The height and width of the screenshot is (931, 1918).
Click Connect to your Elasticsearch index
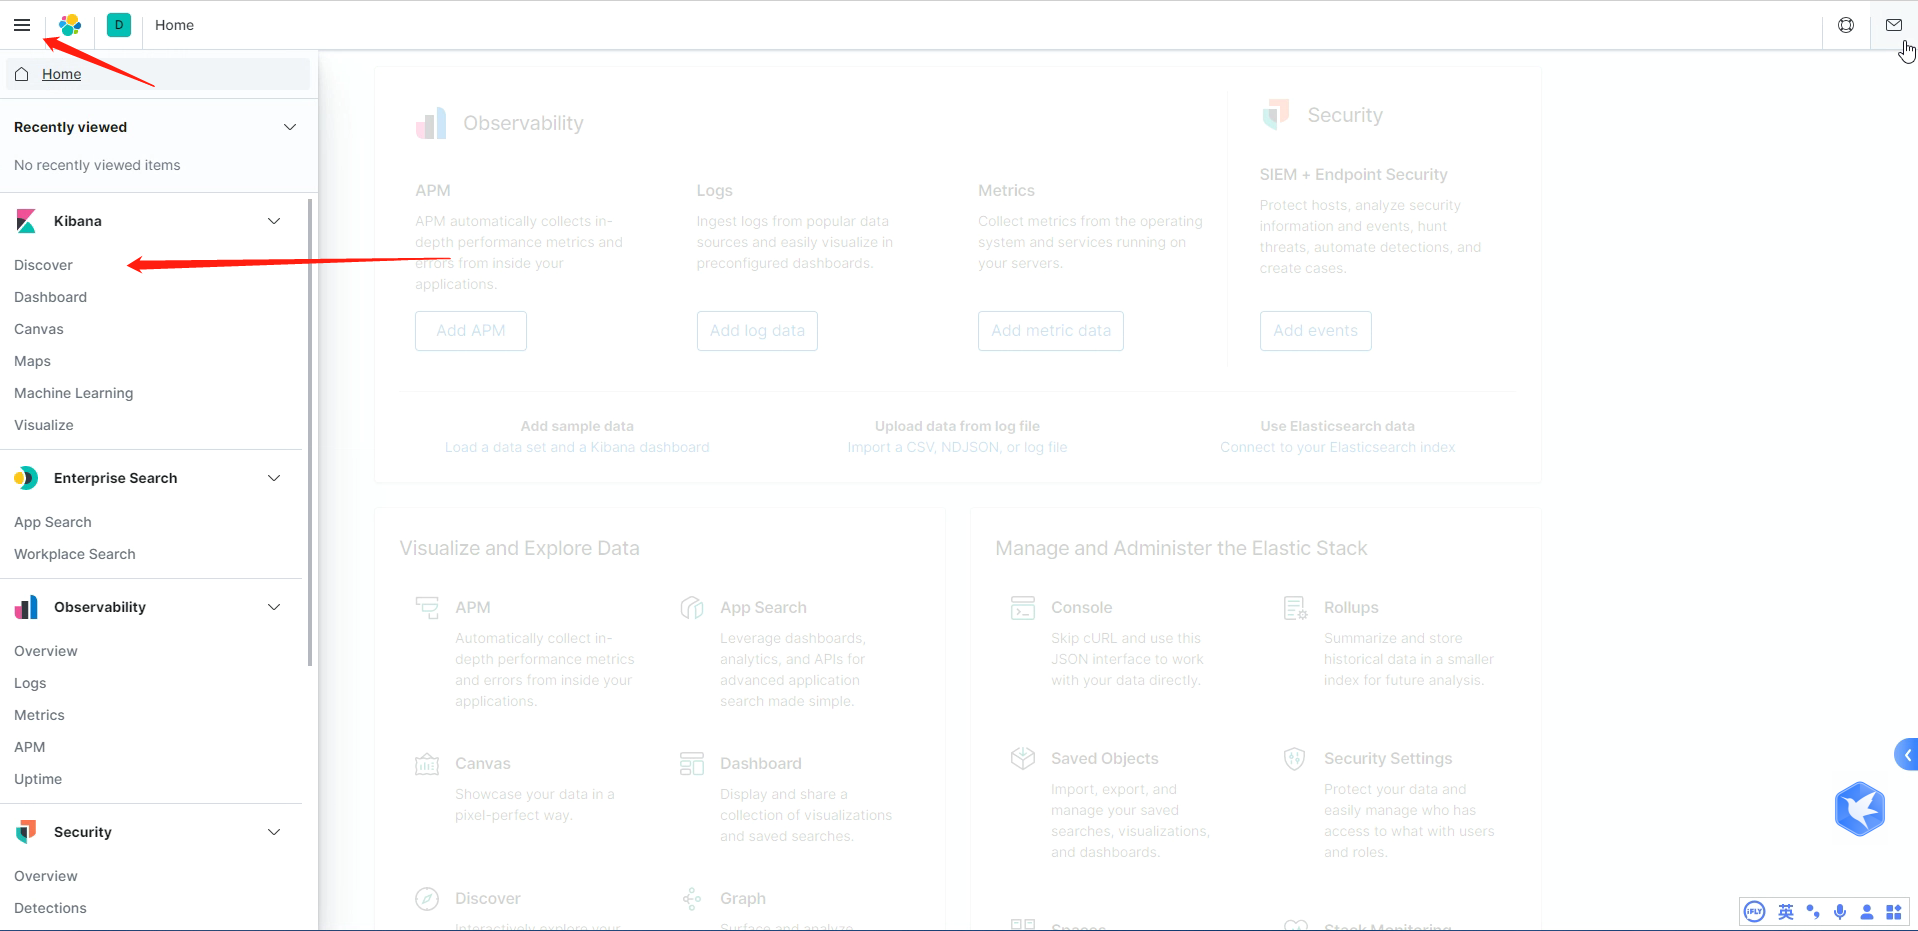[x=1338, y=447]
